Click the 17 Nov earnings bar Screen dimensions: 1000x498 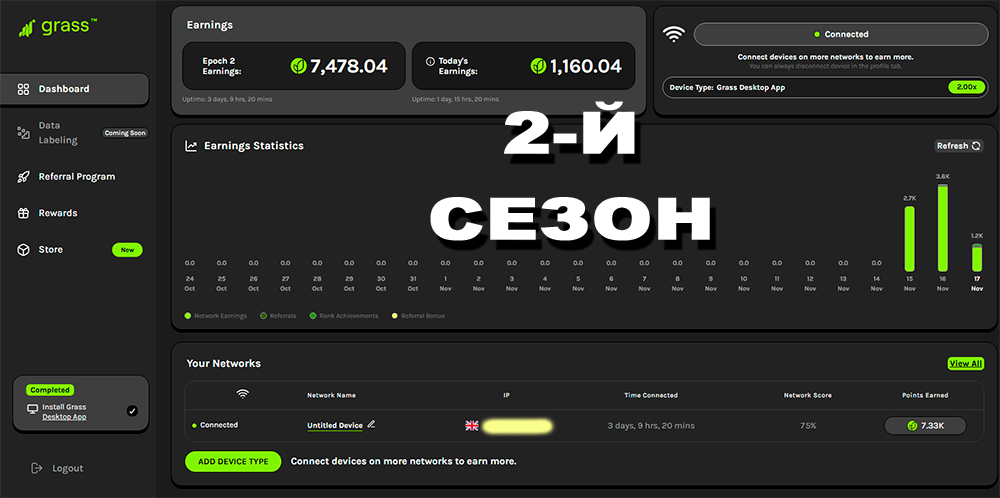point(976,258)
